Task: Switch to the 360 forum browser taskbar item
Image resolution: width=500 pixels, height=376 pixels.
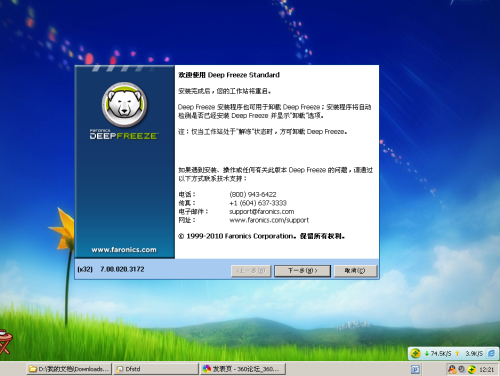Action: pos(243,369)
